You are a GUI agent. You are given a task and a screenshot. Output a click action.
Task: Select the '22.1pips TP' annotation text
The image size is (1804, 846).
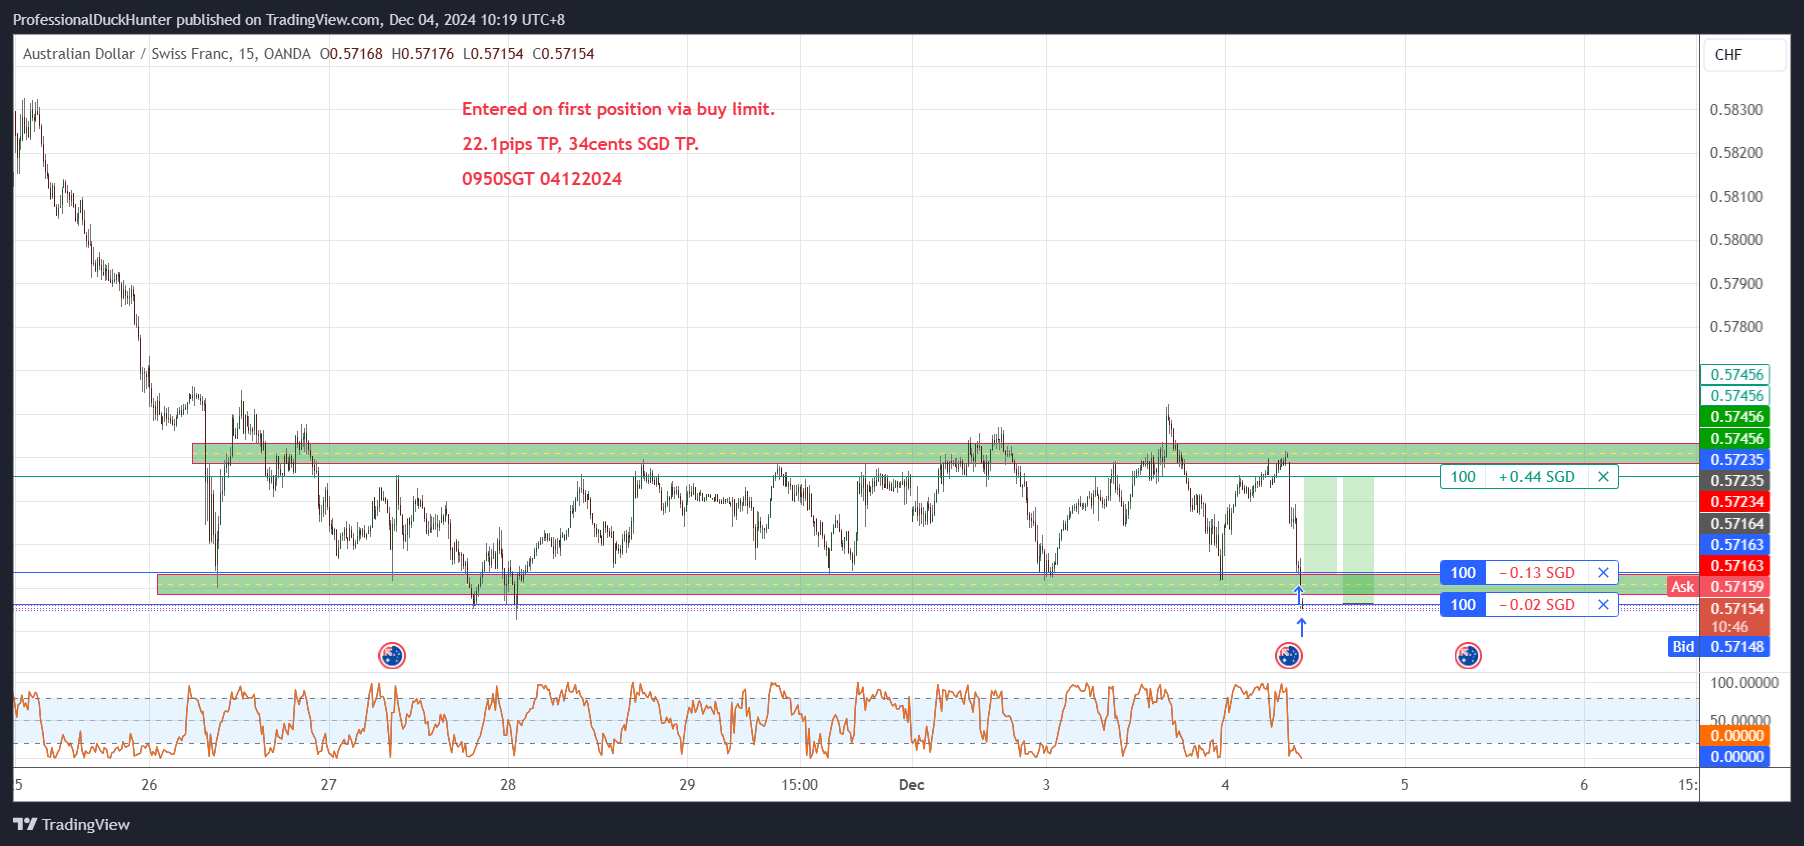click(x=580, y=144)
